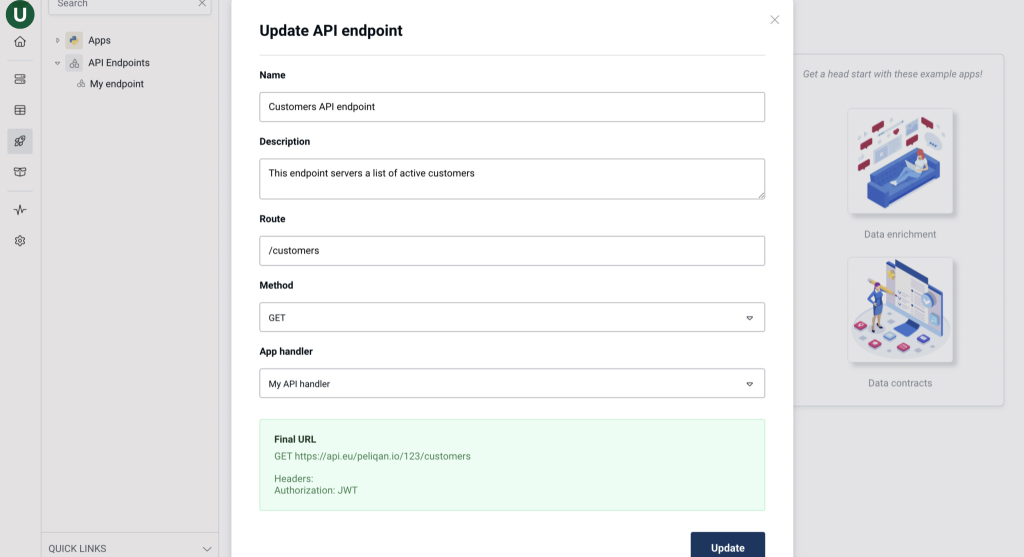Open the settings gear icon in the sidebar
Image resolution: width=1024 pixels, height=557 pixels.
20,241
